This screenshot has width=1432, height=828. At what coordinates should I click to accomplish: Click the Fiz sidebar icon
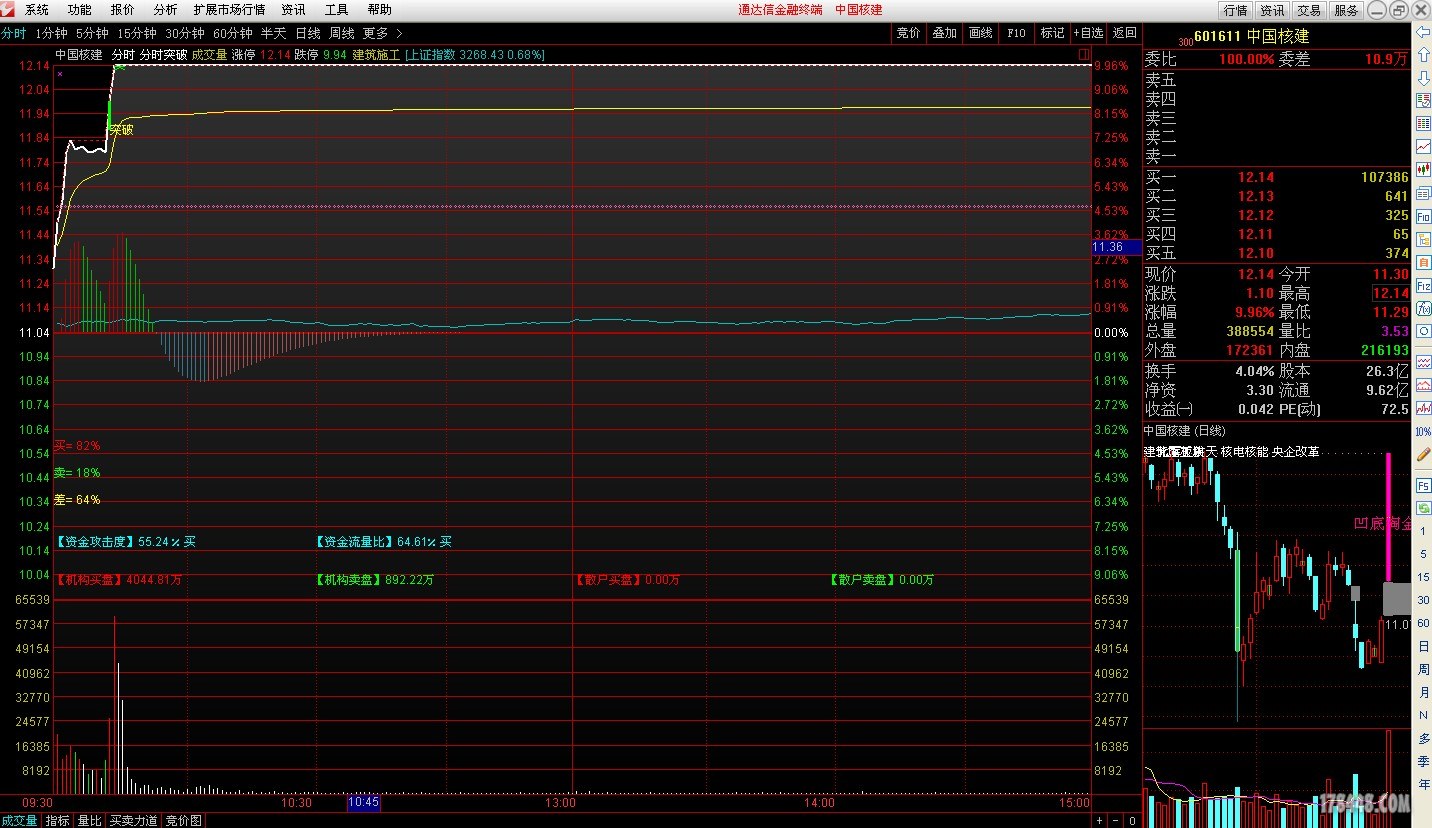coord(1424,285)
